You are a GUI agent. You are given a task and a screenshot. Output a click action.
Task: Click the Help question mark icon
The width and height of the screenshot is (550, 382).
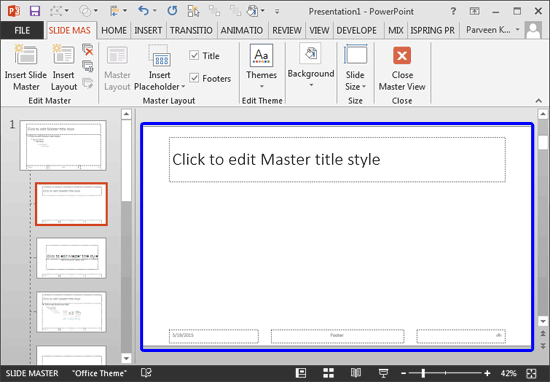pyautogui.click(x=453, y=11)
